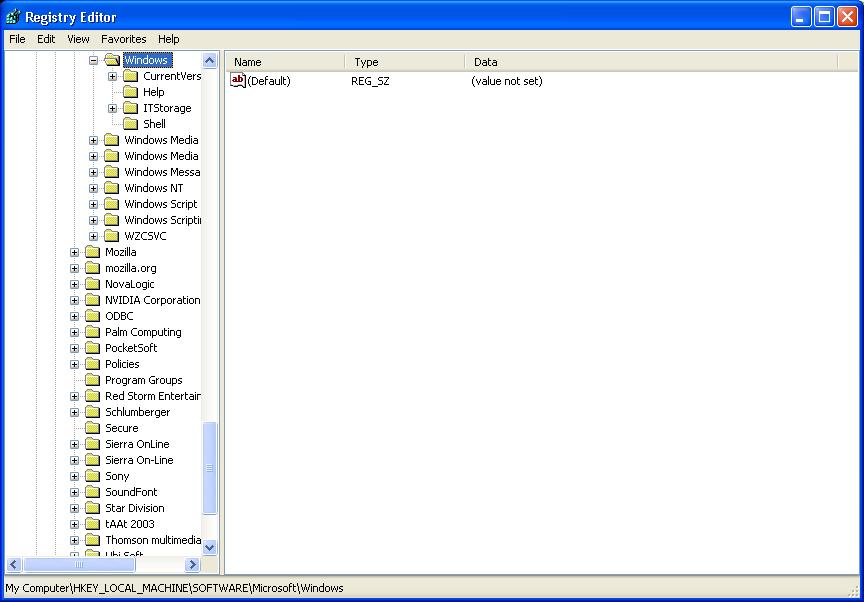
Task: Click the Schlumberger folder icon
Action: pos(93,411)
